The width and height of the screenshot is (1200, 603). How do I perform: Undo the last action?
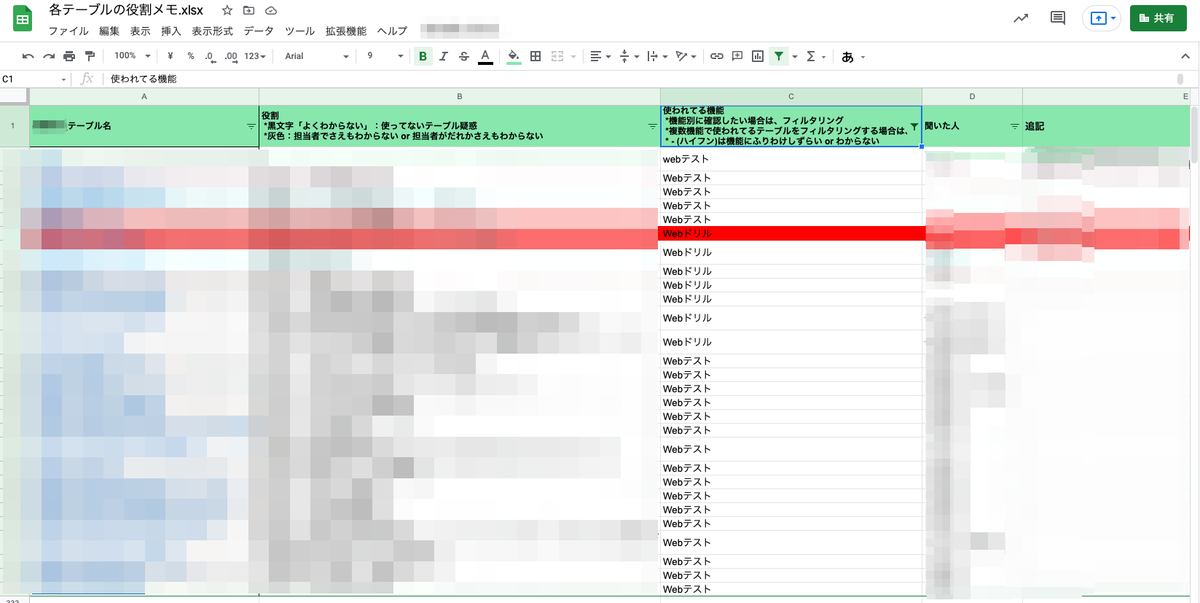[28, 57]
